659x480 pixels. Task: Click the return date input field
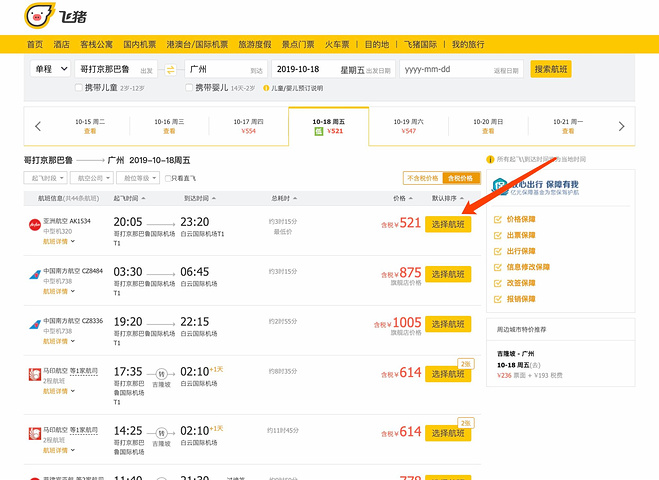click(460, 69)
